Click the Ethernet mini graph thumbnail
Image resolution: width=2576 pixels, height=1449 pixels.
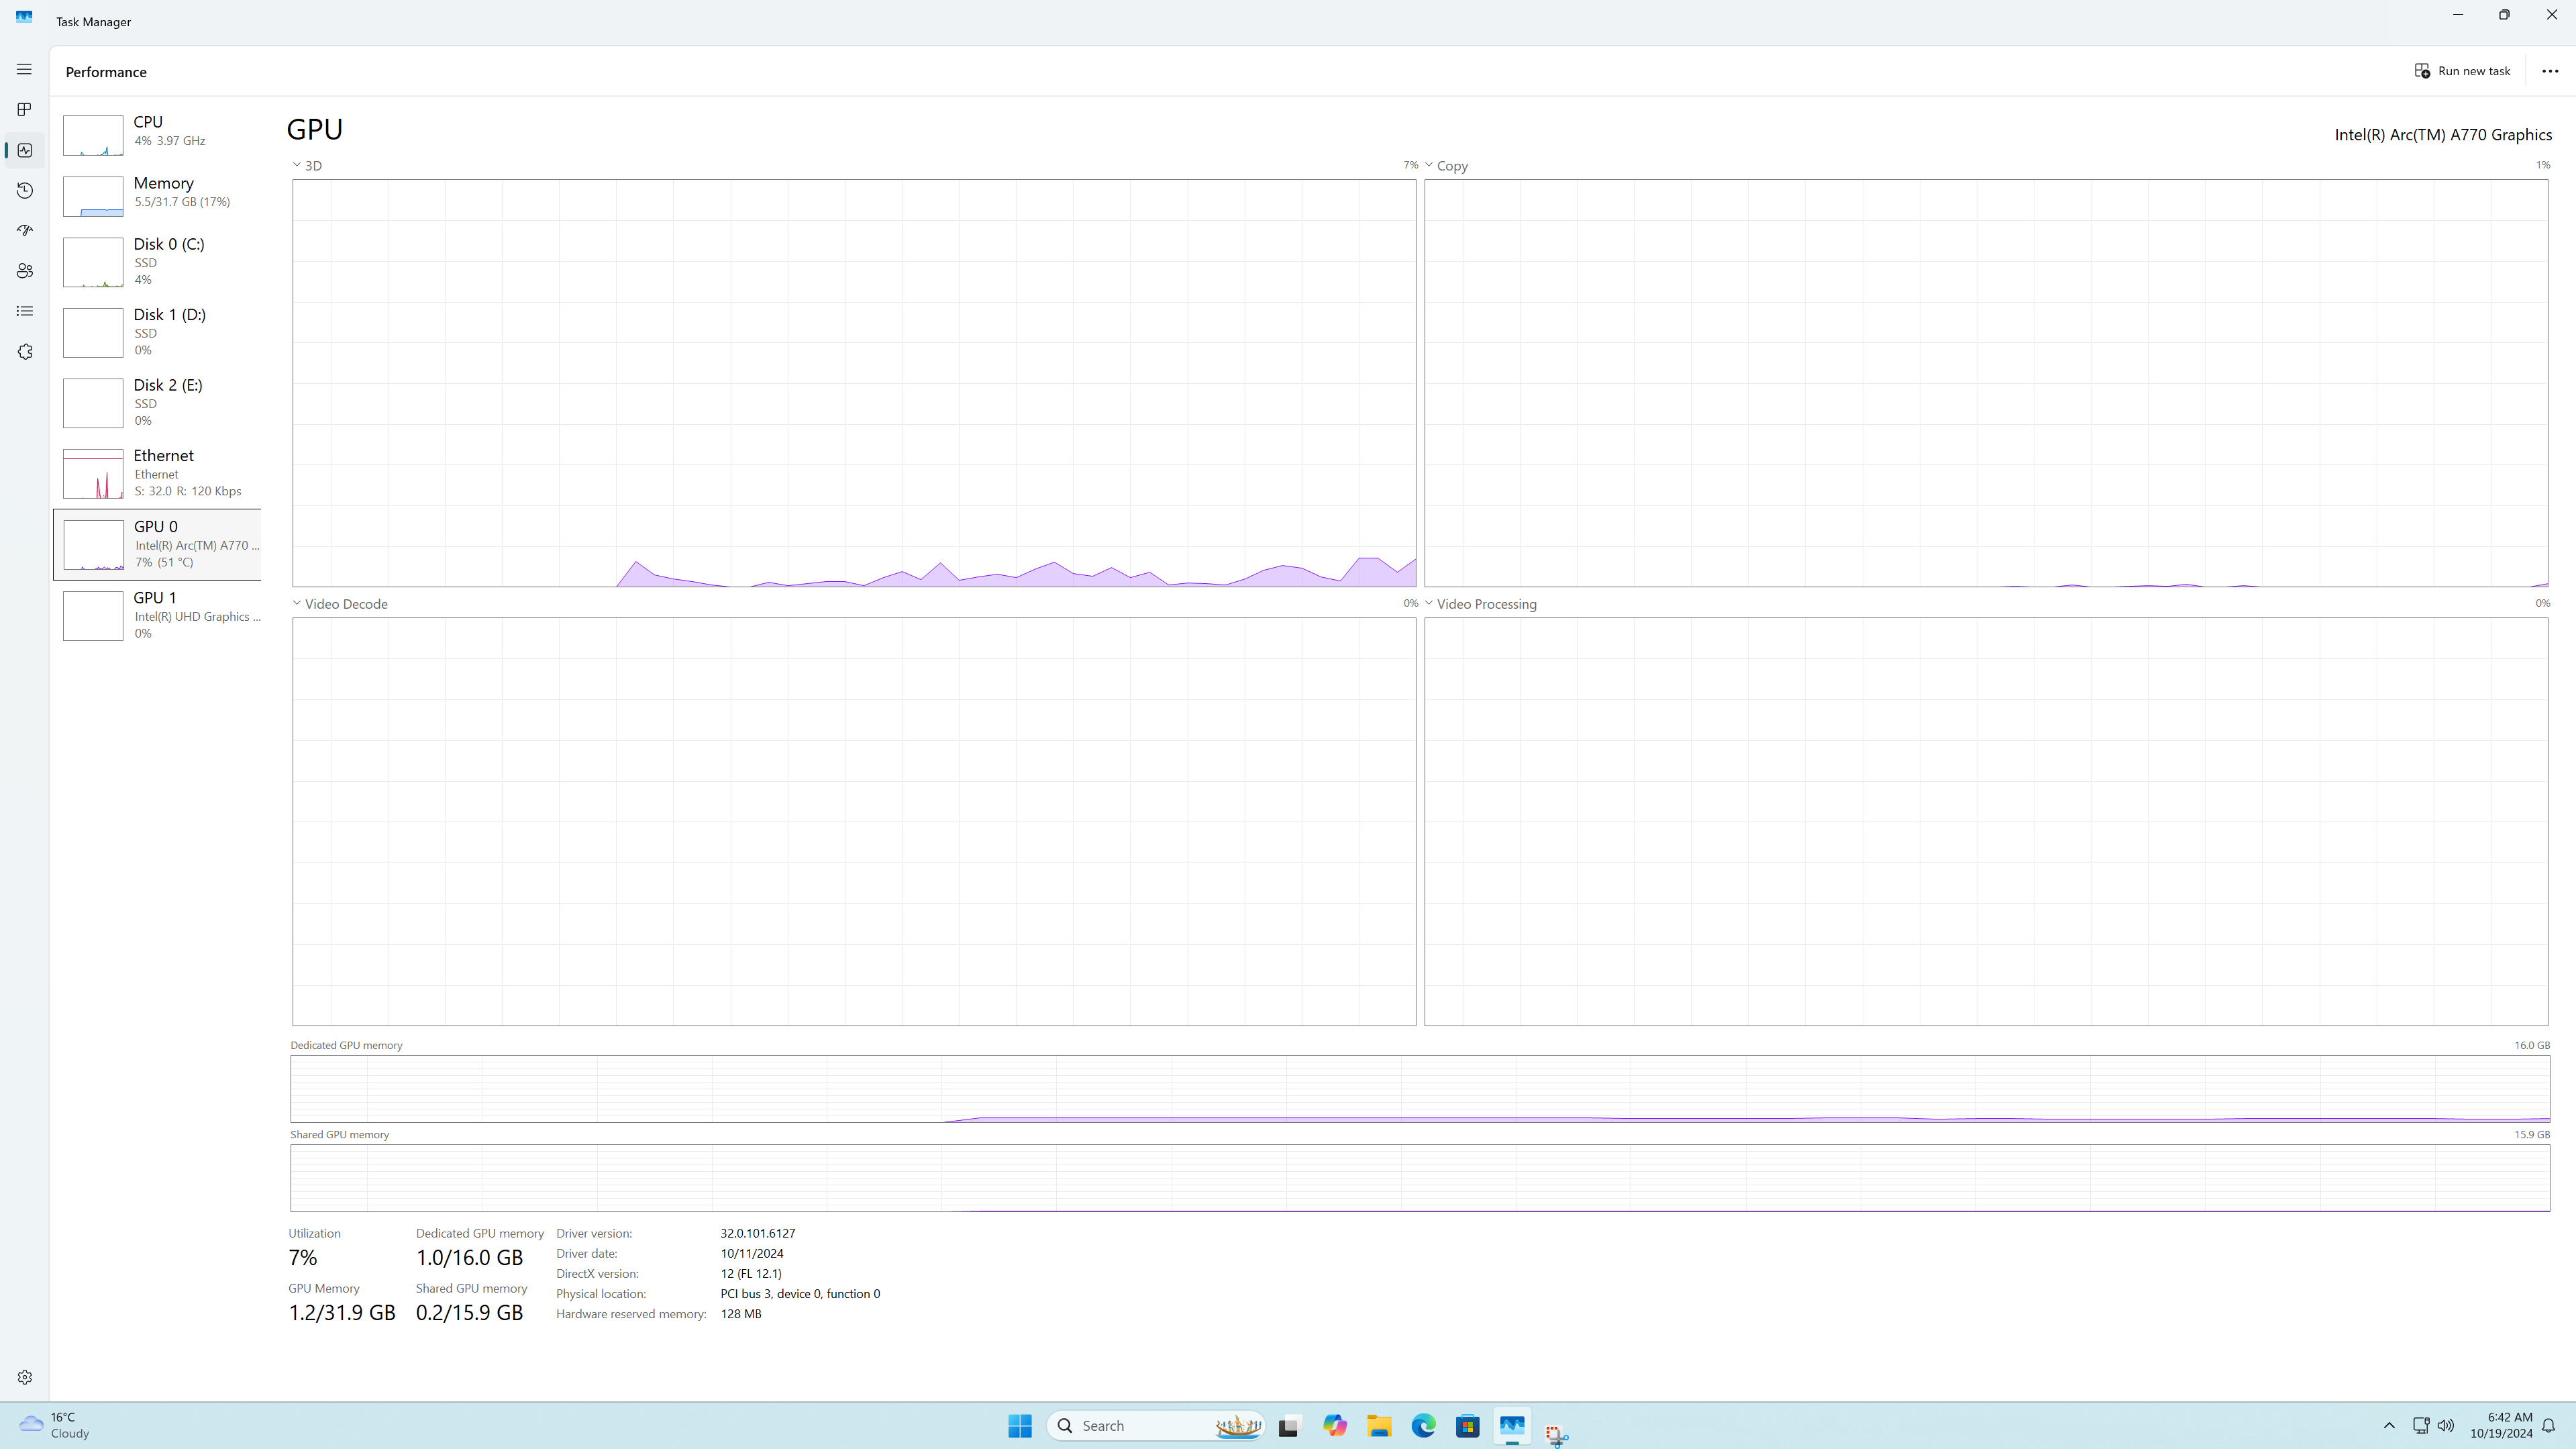coord(93,474)
